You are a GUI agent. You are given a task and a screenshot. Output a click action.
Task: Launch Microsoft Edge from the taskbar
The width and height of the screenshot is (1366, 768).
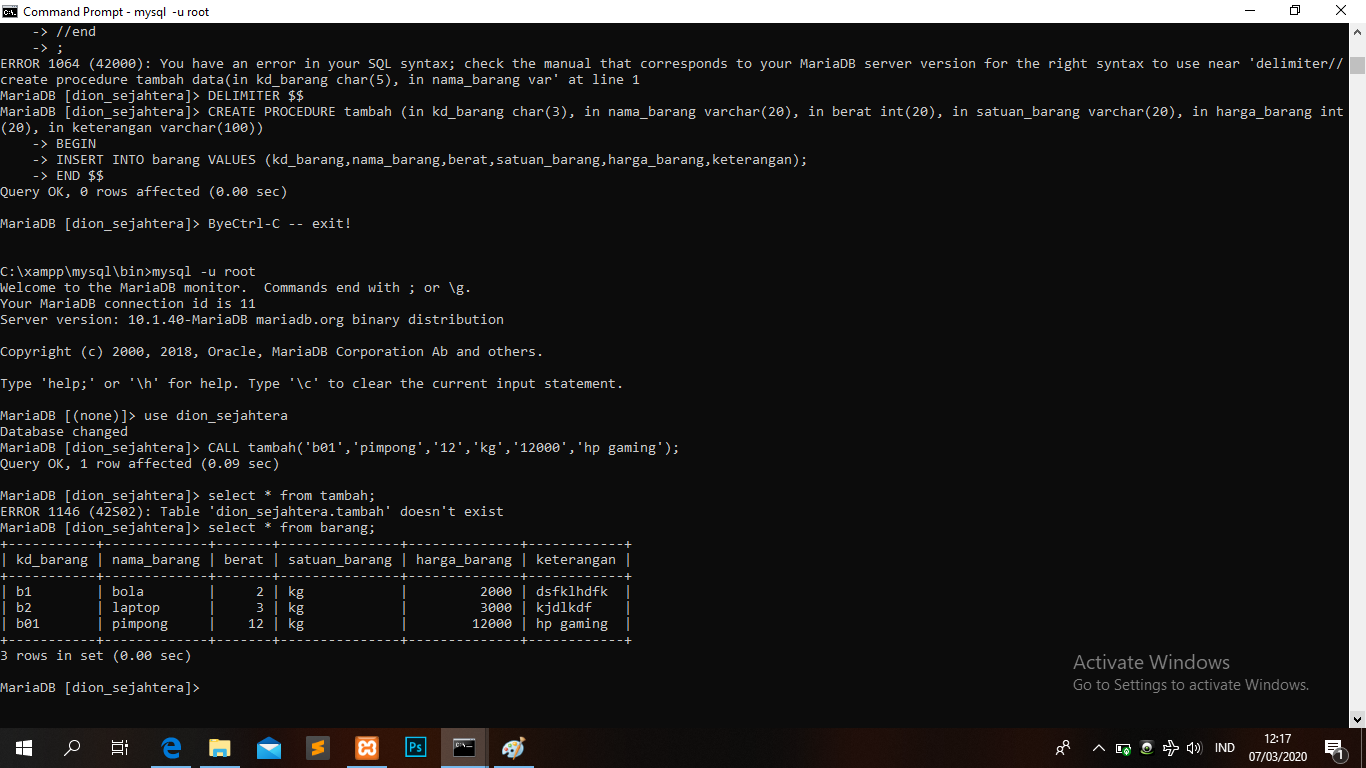[x=171, y=747]
